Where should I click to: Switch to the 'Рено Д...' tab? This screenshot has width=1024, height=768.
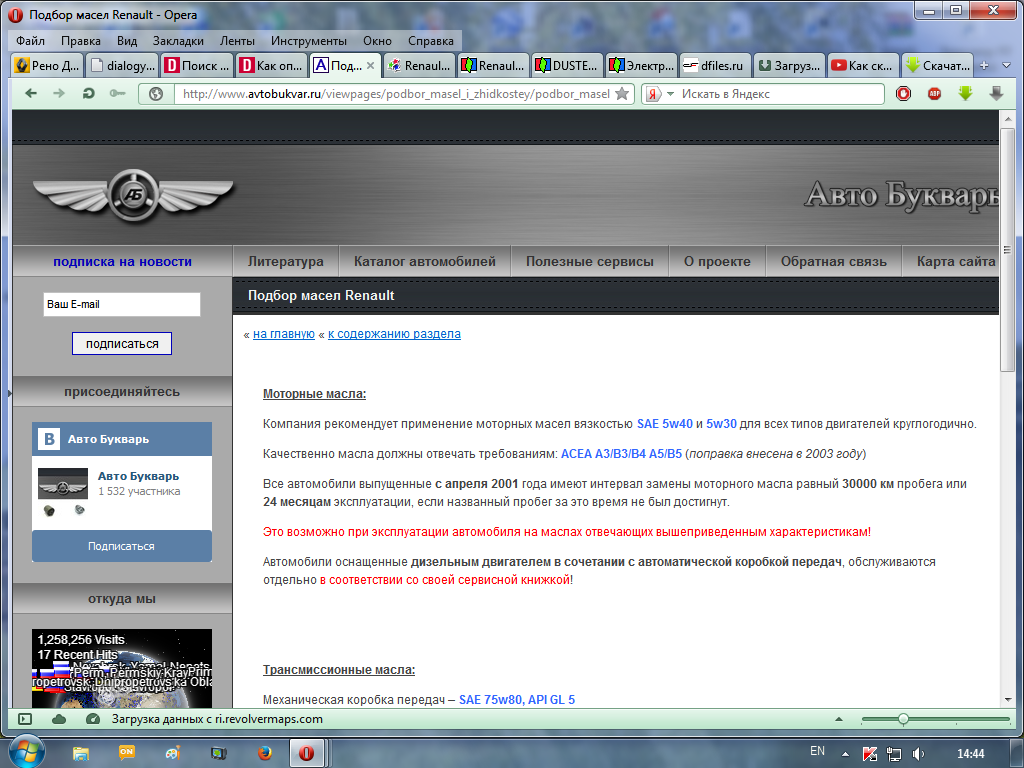coord(48,65)
